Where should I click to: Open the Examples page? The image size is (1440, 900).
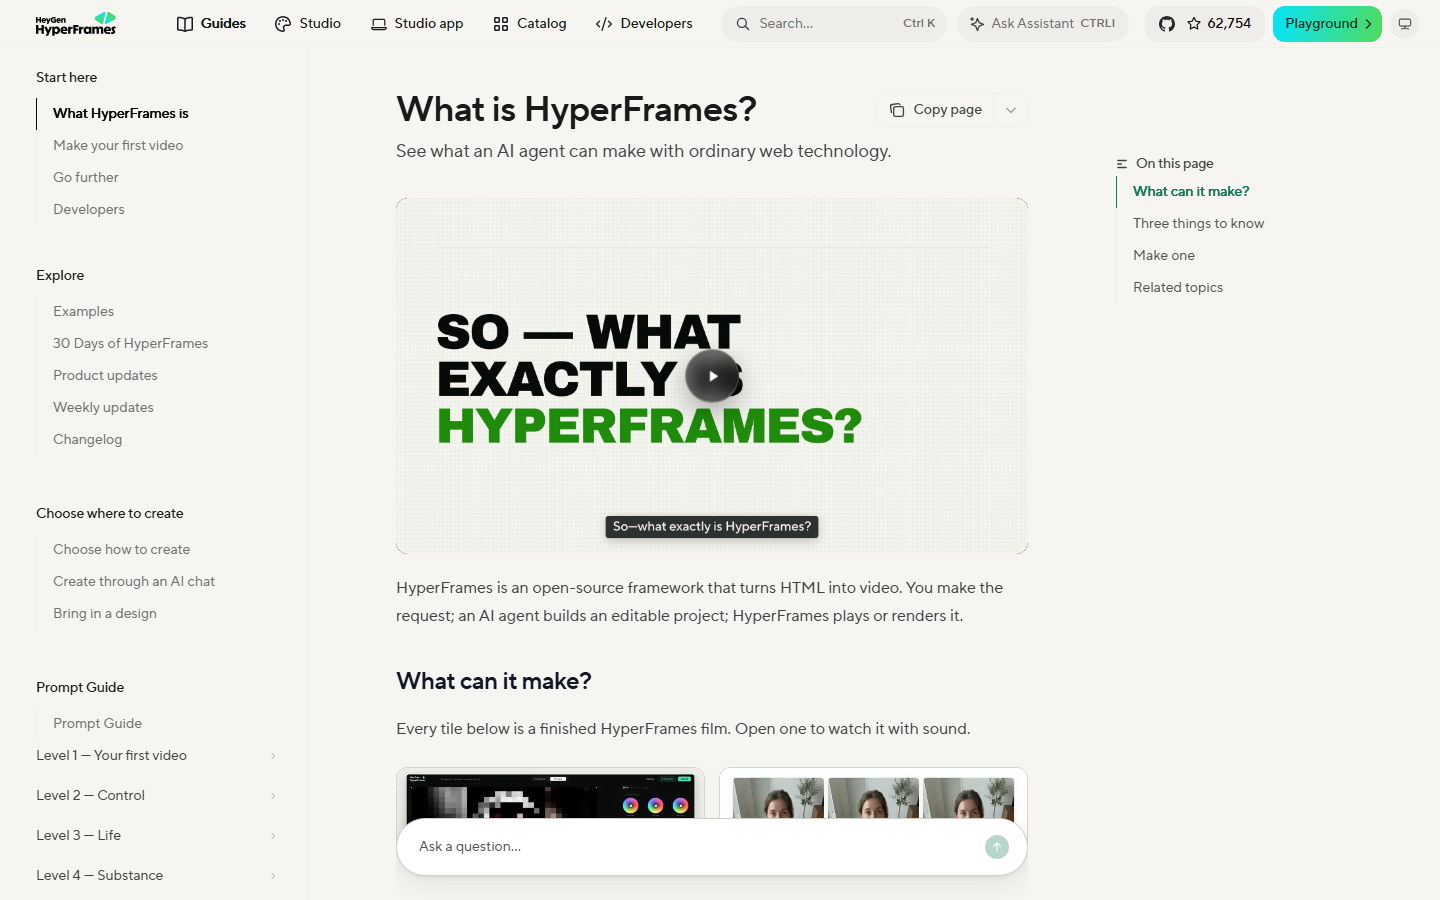pyautogui.click(x=83, y=312)
